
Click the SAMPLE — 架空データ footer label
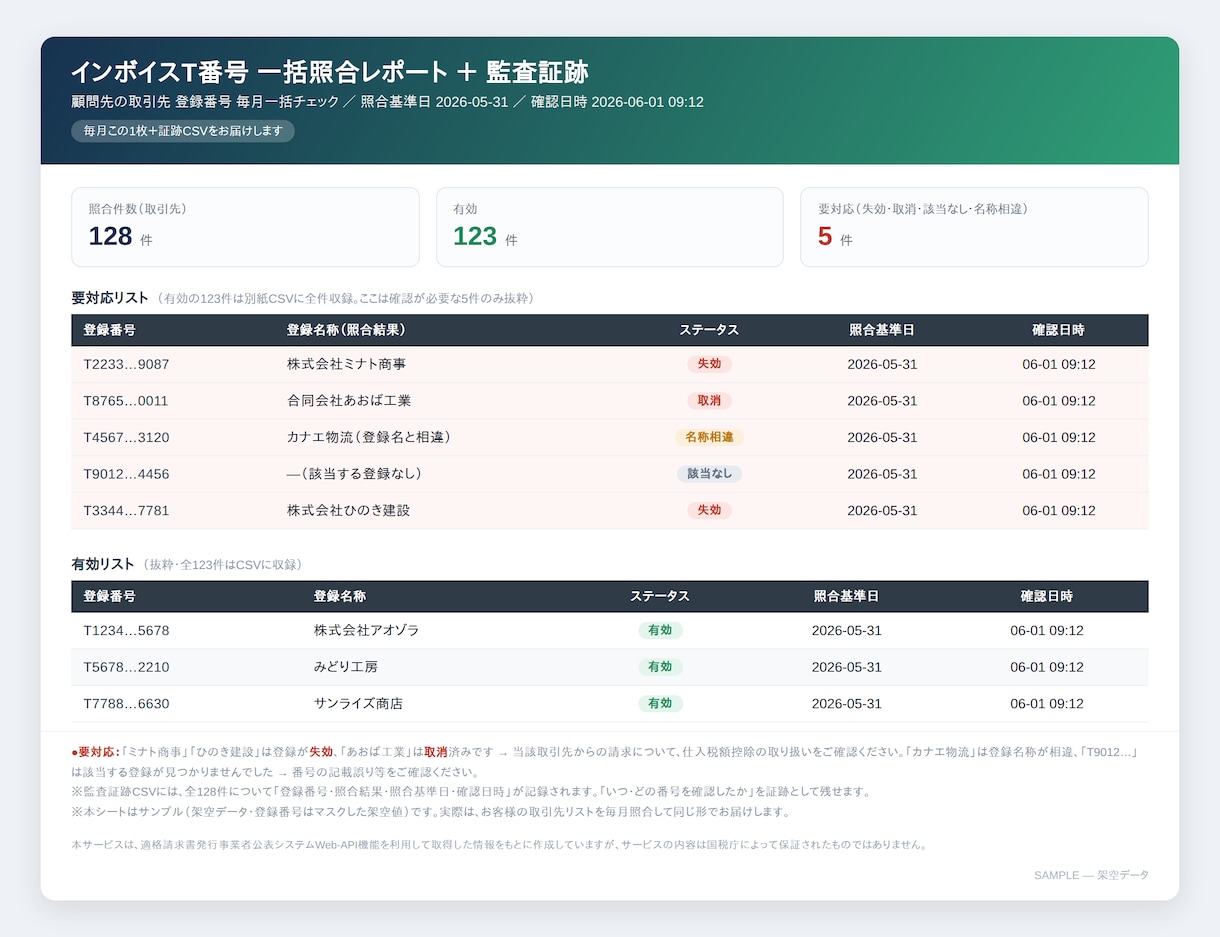[x=1091, y=876]
